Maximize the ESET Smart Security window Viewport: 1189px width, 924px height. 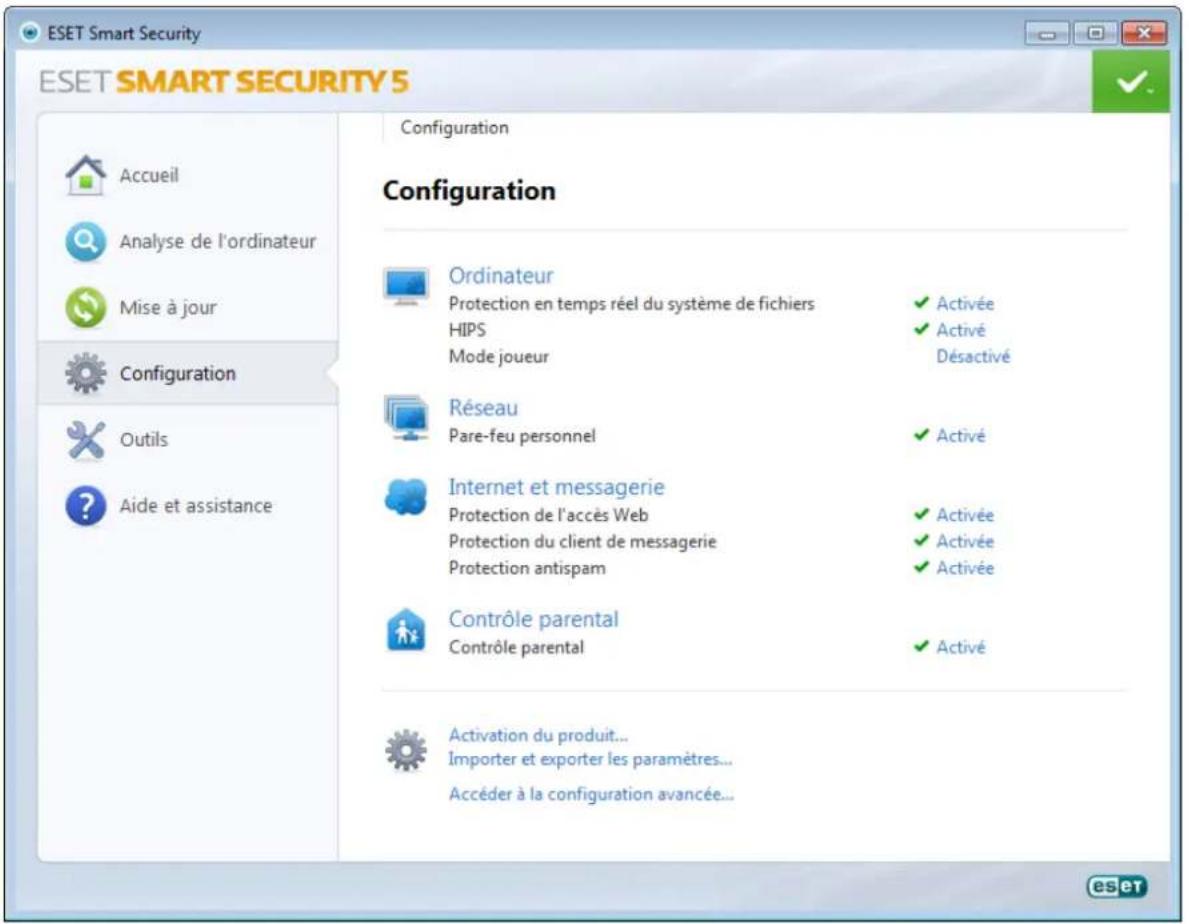pos(1095,33)
